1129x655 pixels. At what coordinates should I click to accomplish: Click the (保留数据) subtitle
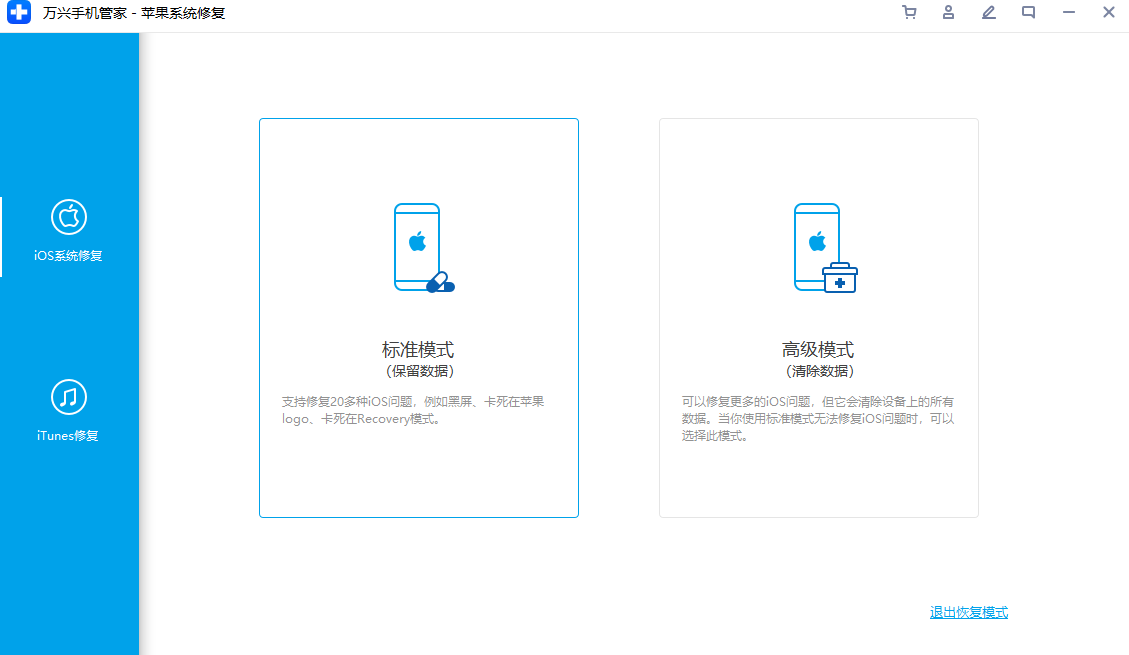point(420,371)
